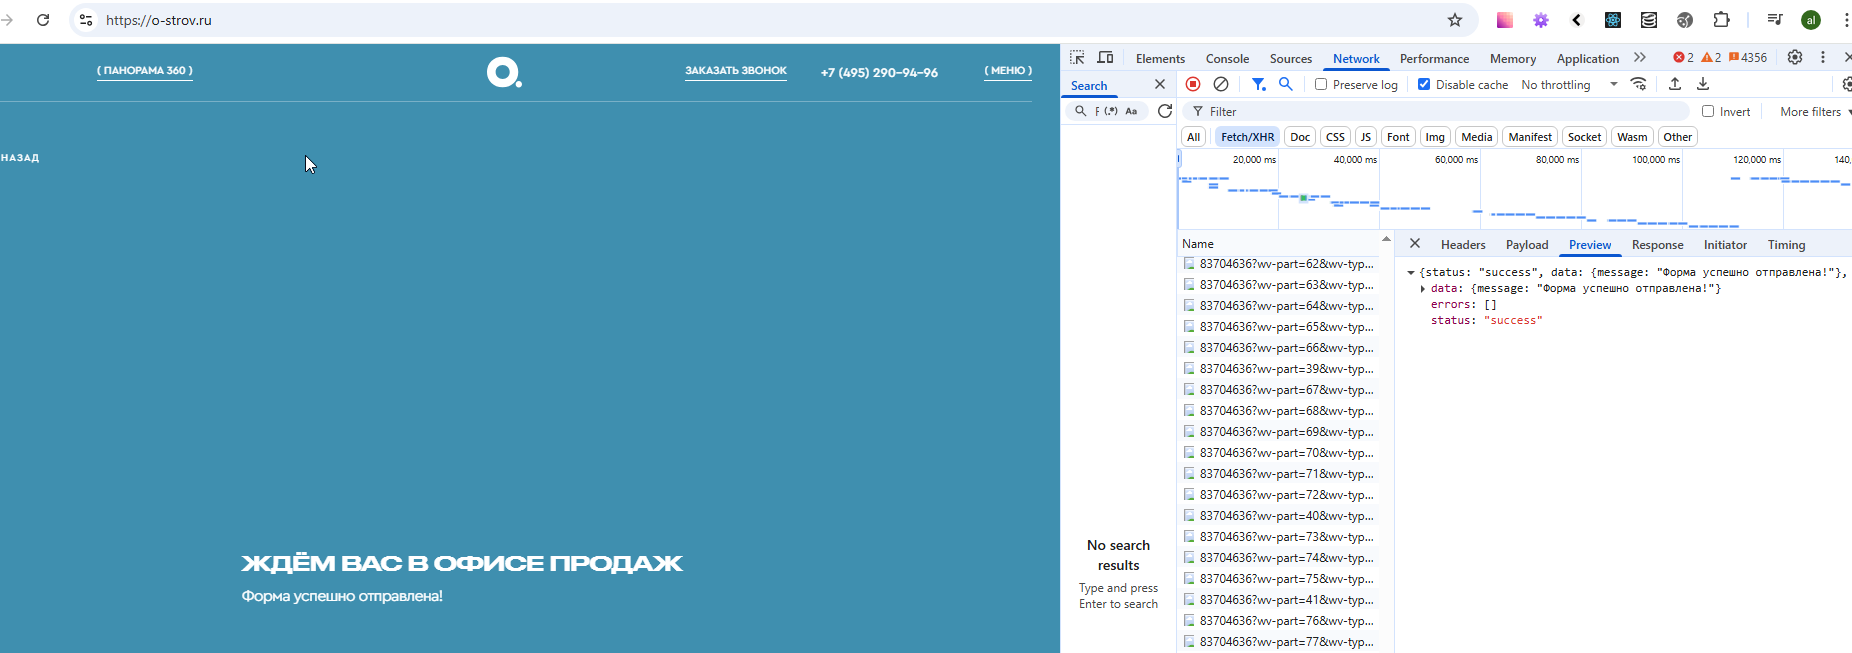
Task: Bookmark this page with the star icon
Action: (1455, 20)
